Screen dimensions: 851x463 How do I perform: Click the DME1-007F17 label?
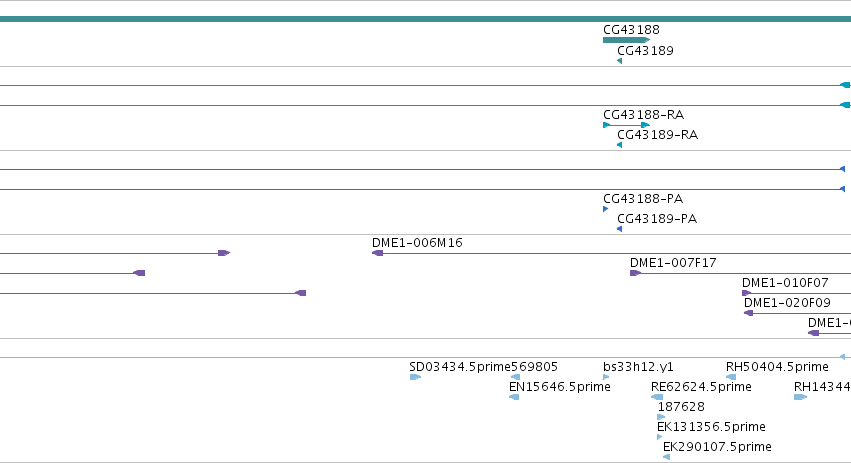pyautogui.click(x=673, y=263)
